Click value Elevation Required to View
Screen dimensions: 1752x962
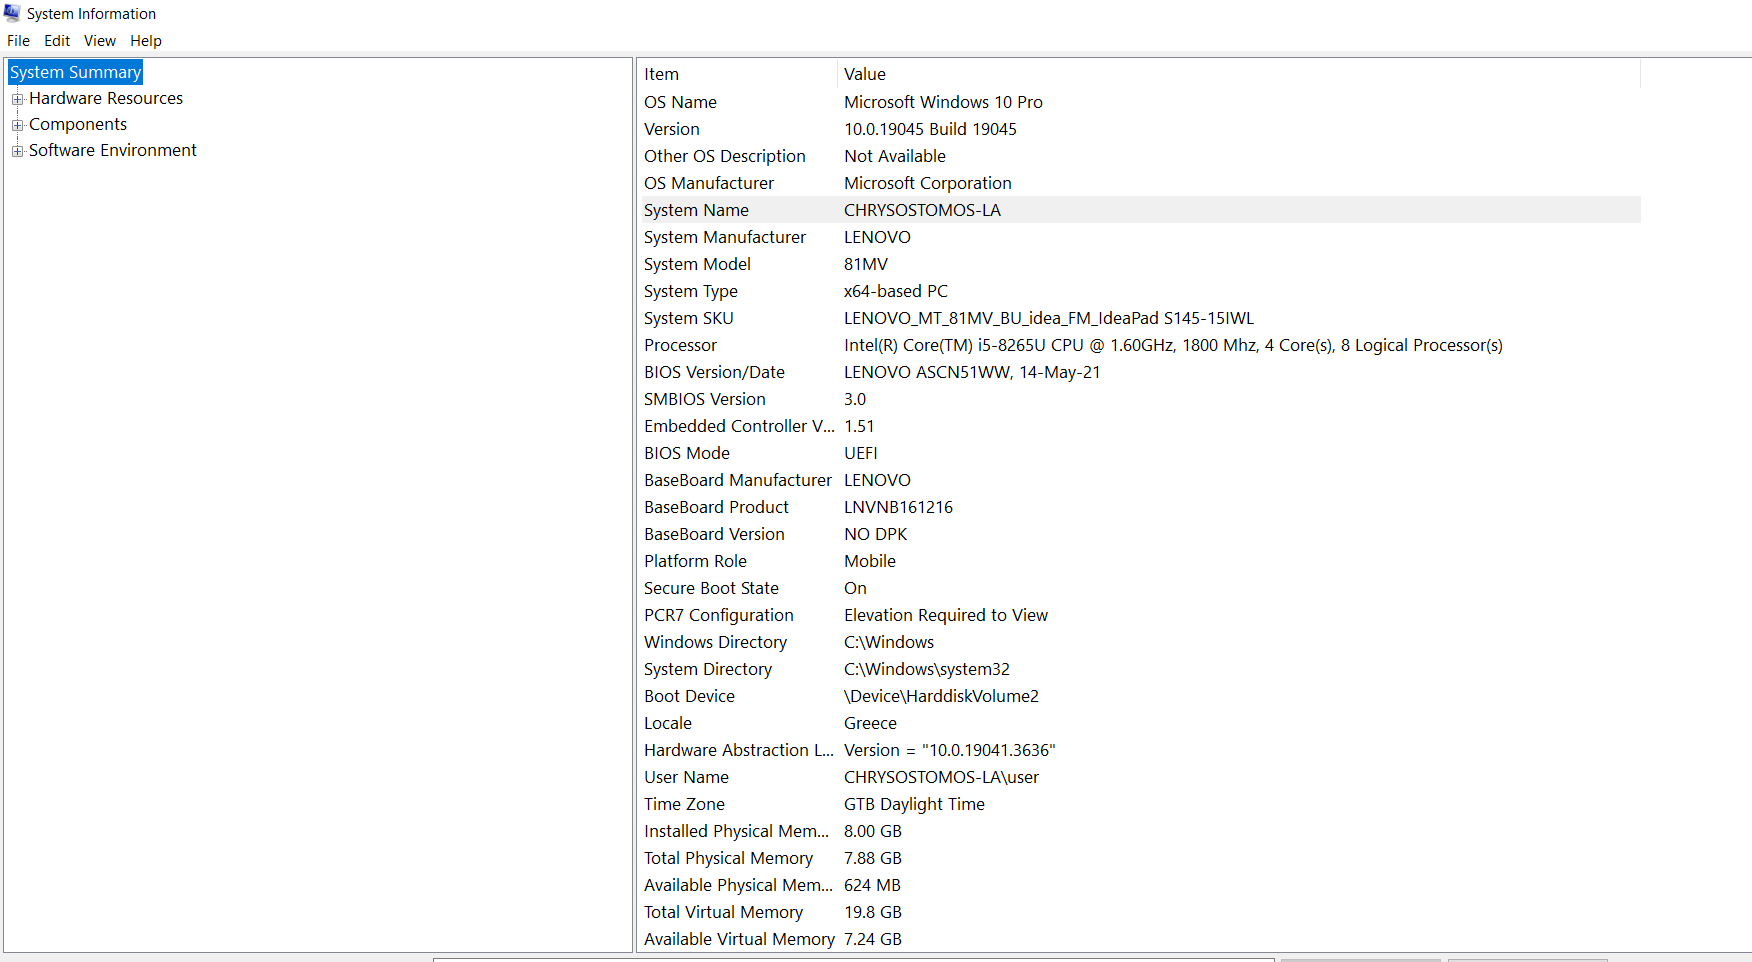[x=946, y=615]
